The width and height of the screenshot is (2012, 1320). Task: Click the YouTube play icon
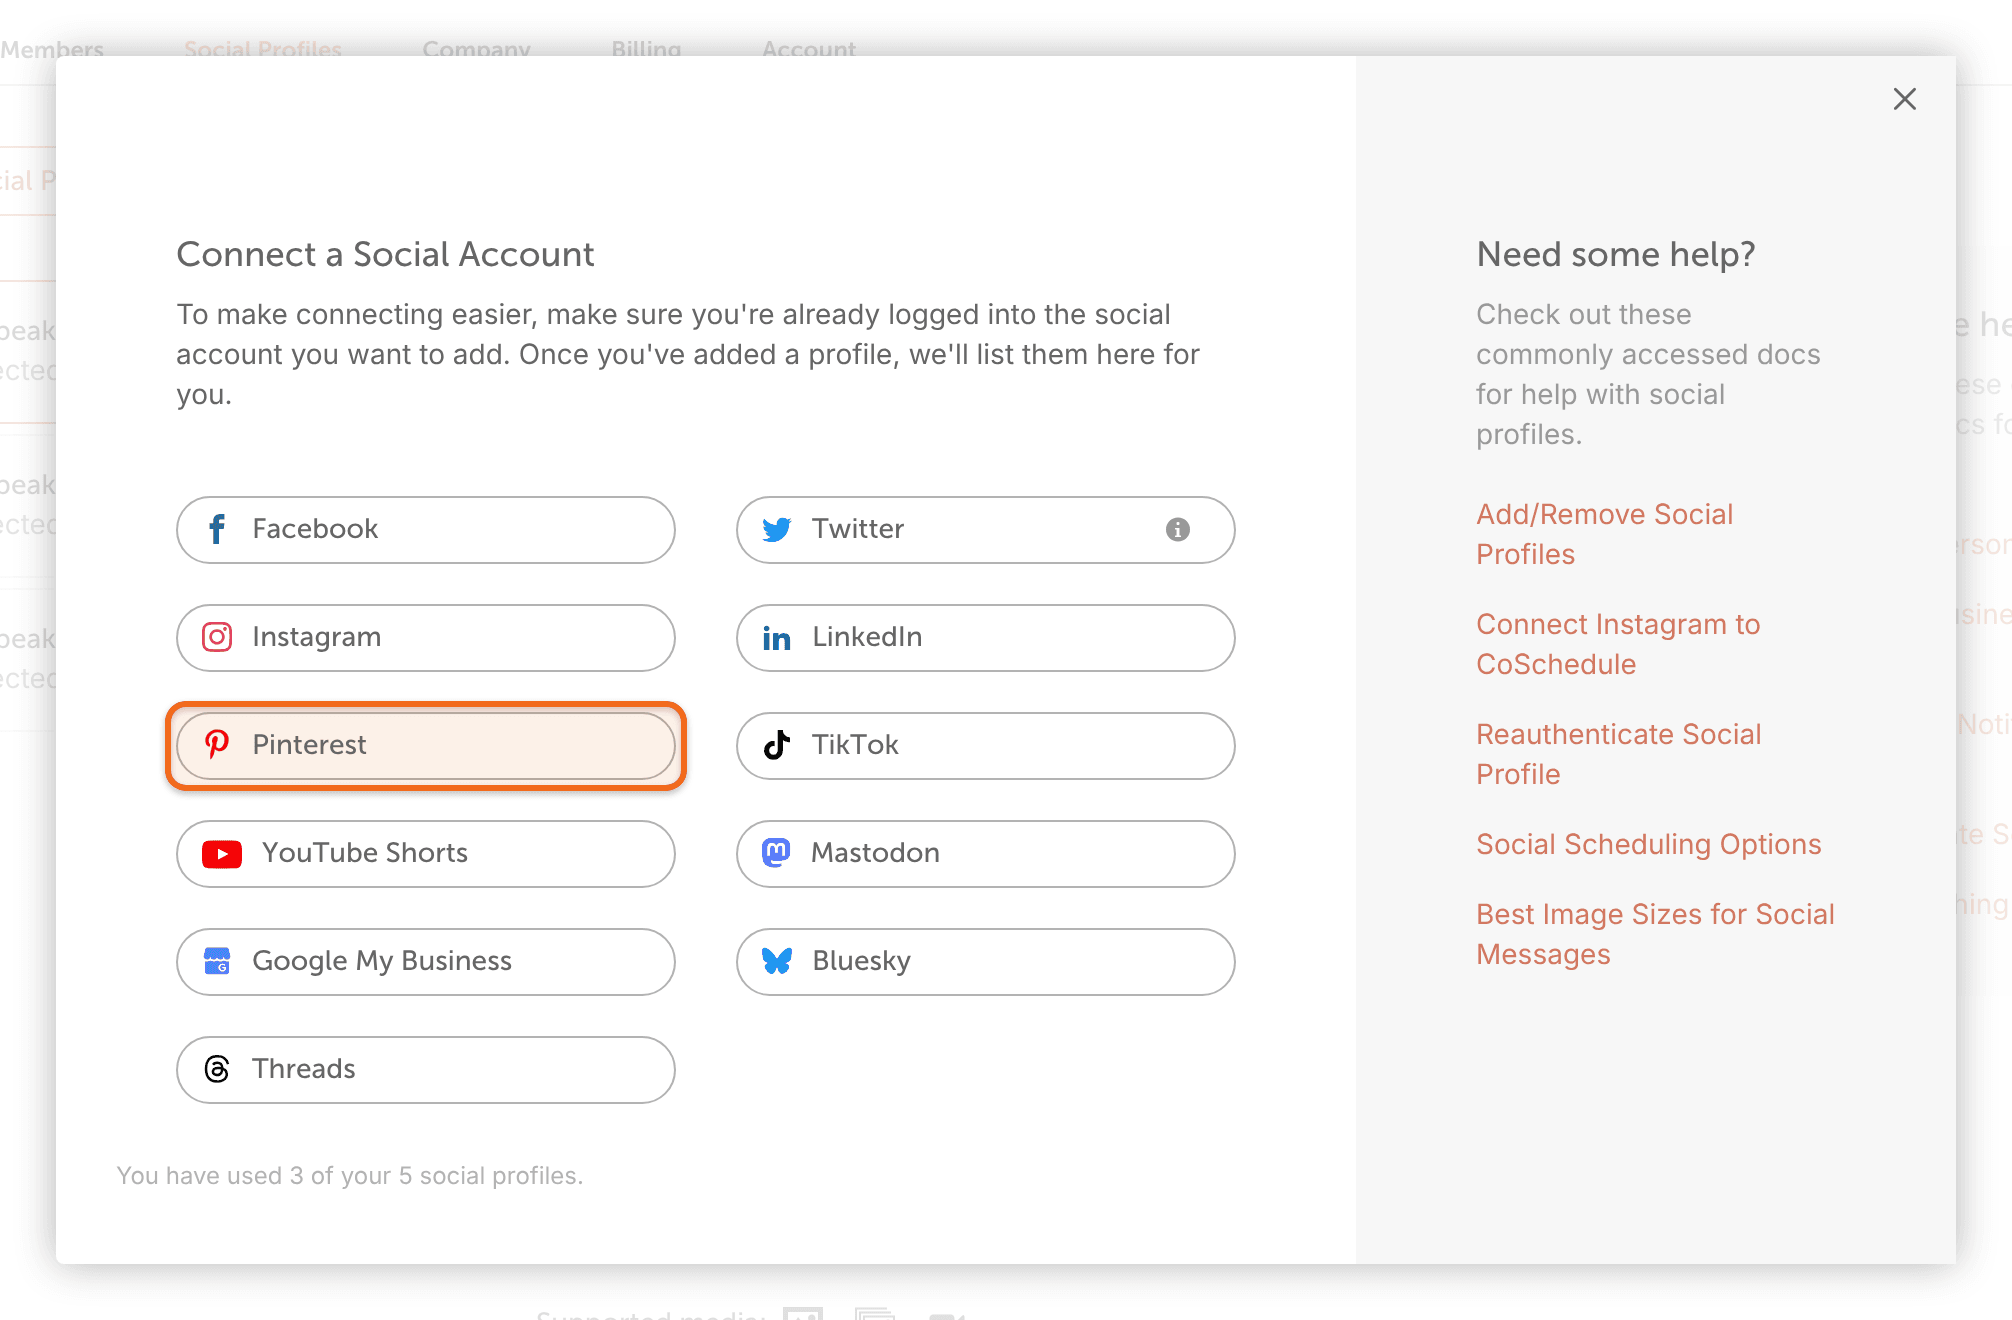222,854
